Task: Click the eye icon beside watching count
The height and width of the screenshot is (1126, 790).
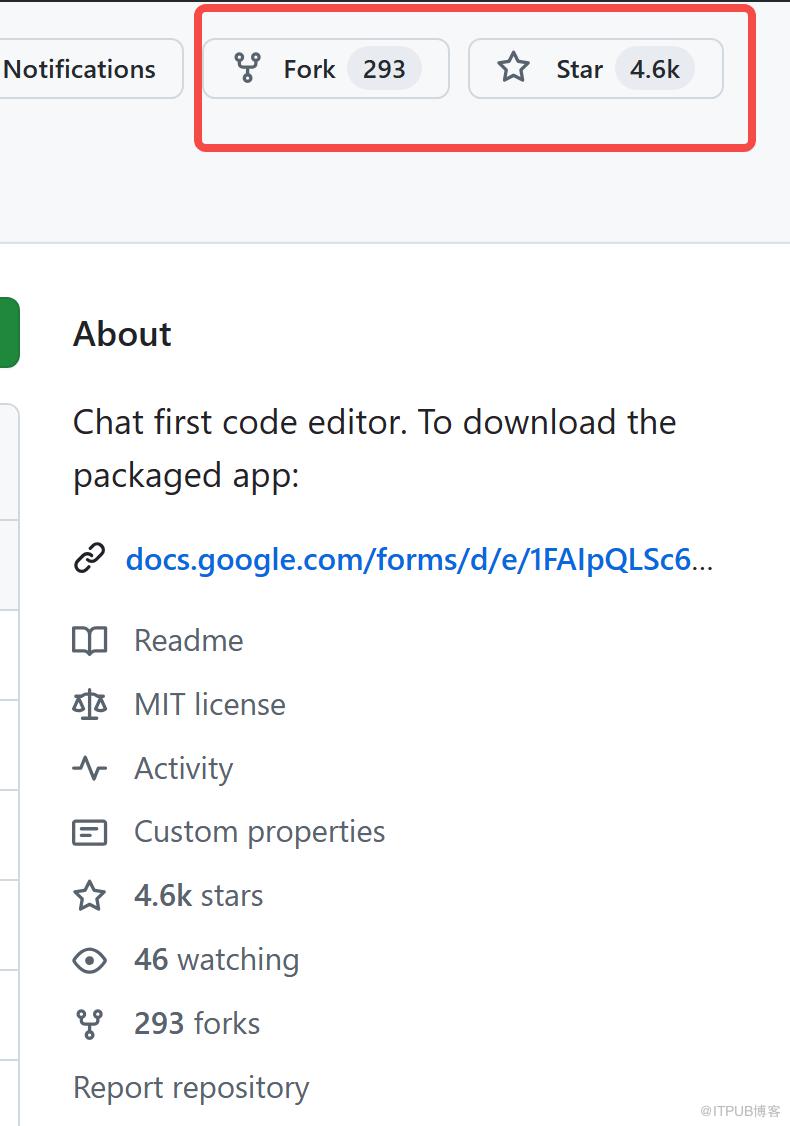Action: point(90,960)
